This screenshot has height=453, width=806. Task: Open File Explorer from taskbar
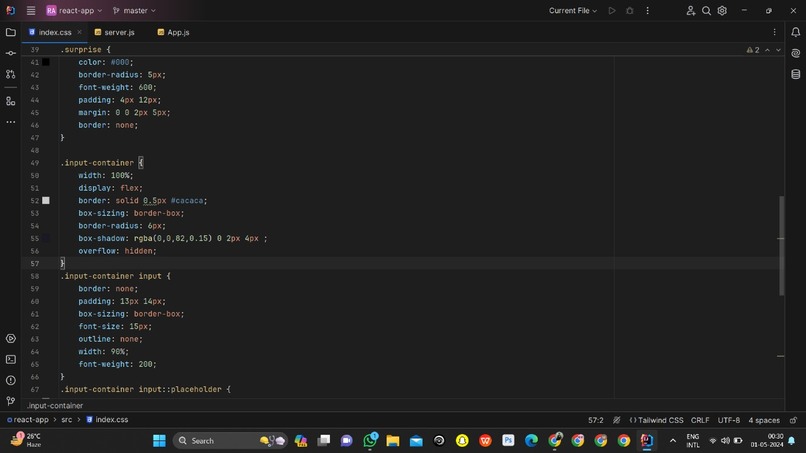393,441
